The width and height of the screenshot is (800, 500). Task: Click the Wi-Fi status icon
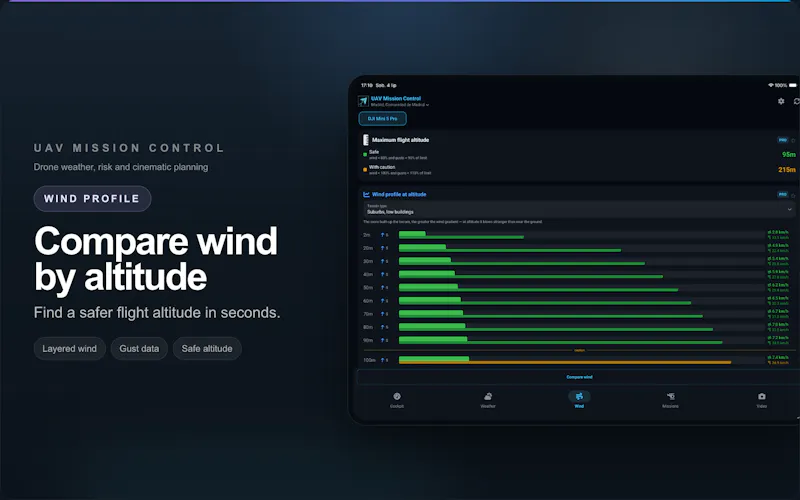point(770,85)
